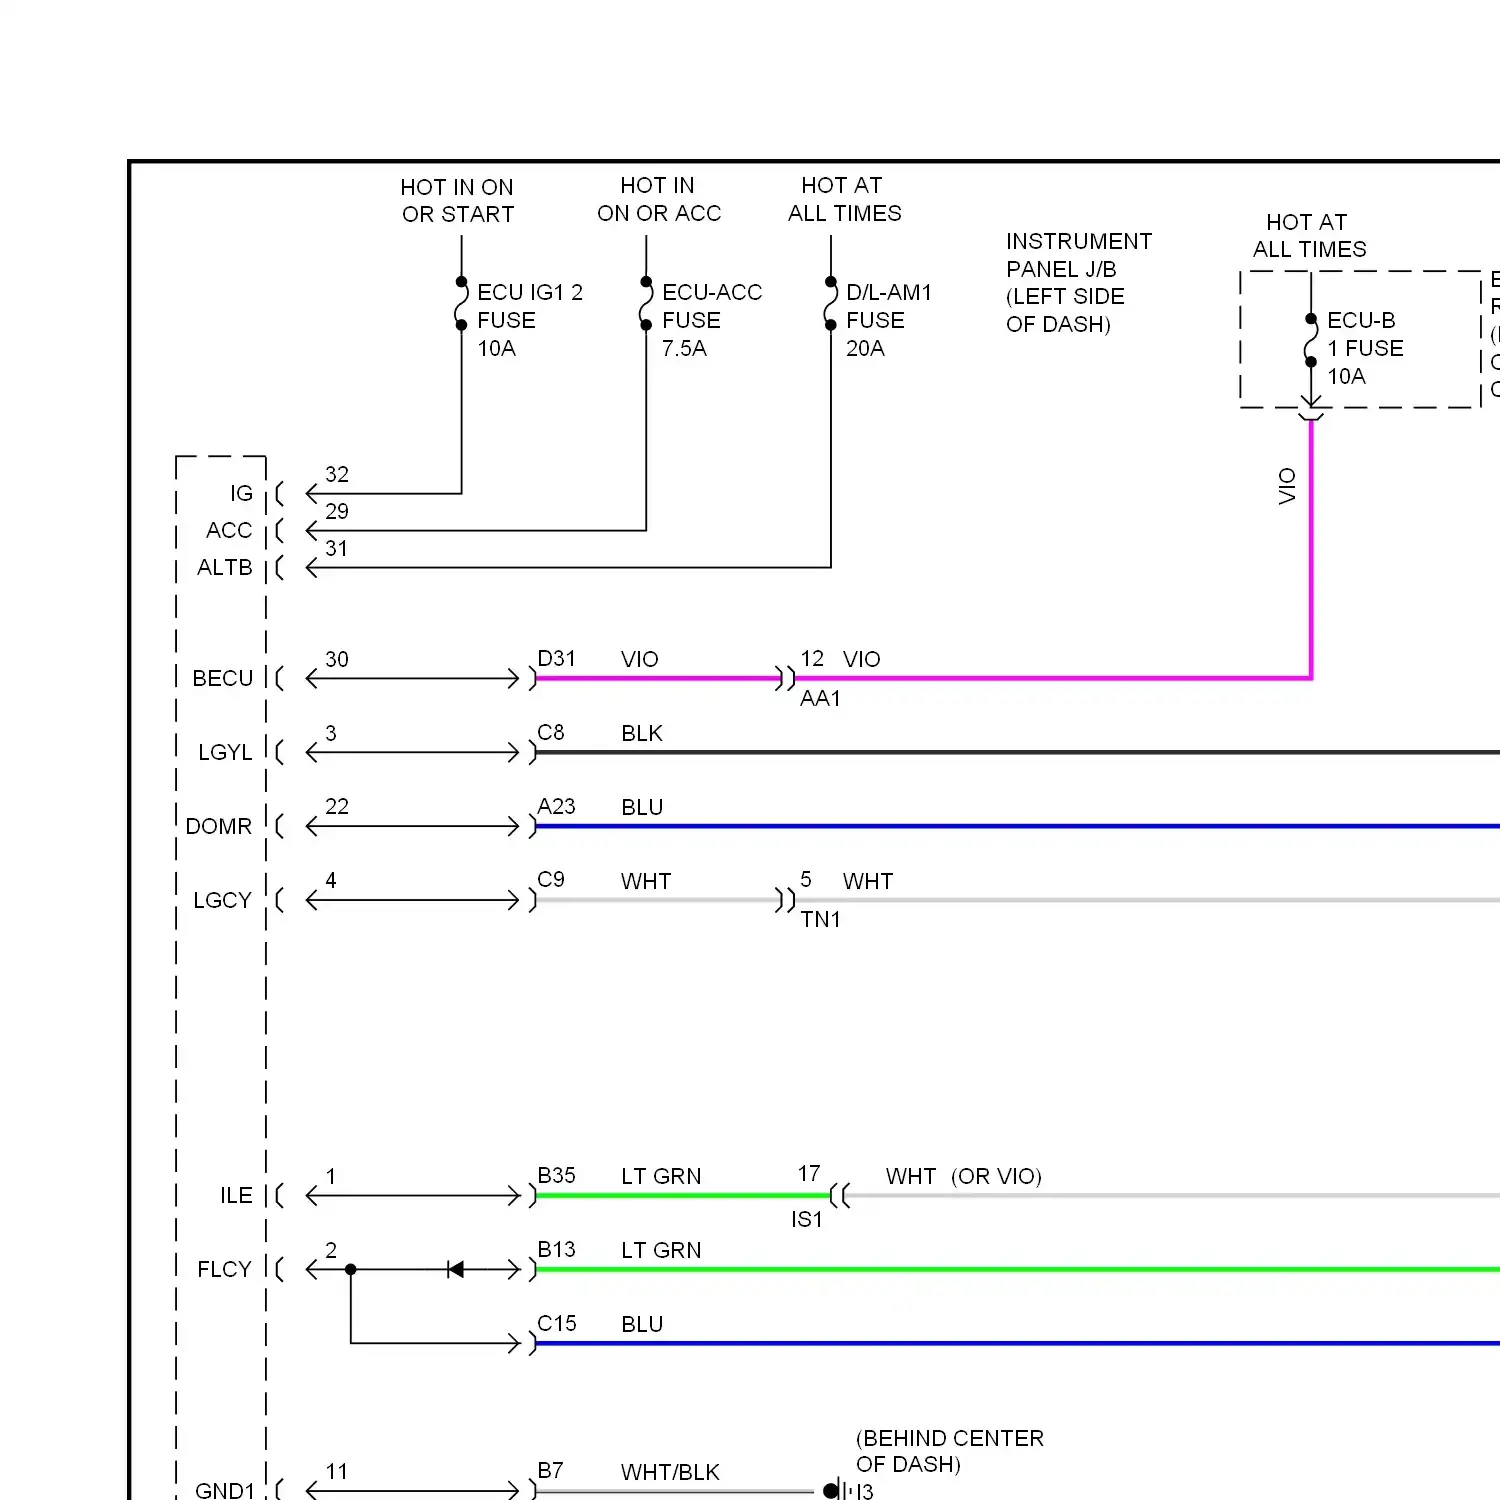1500x1500 pixels.
Task: Click the "D/L-AM1 FUSE 20A" text
Action: pyautogui.click(x=888, y=320)
